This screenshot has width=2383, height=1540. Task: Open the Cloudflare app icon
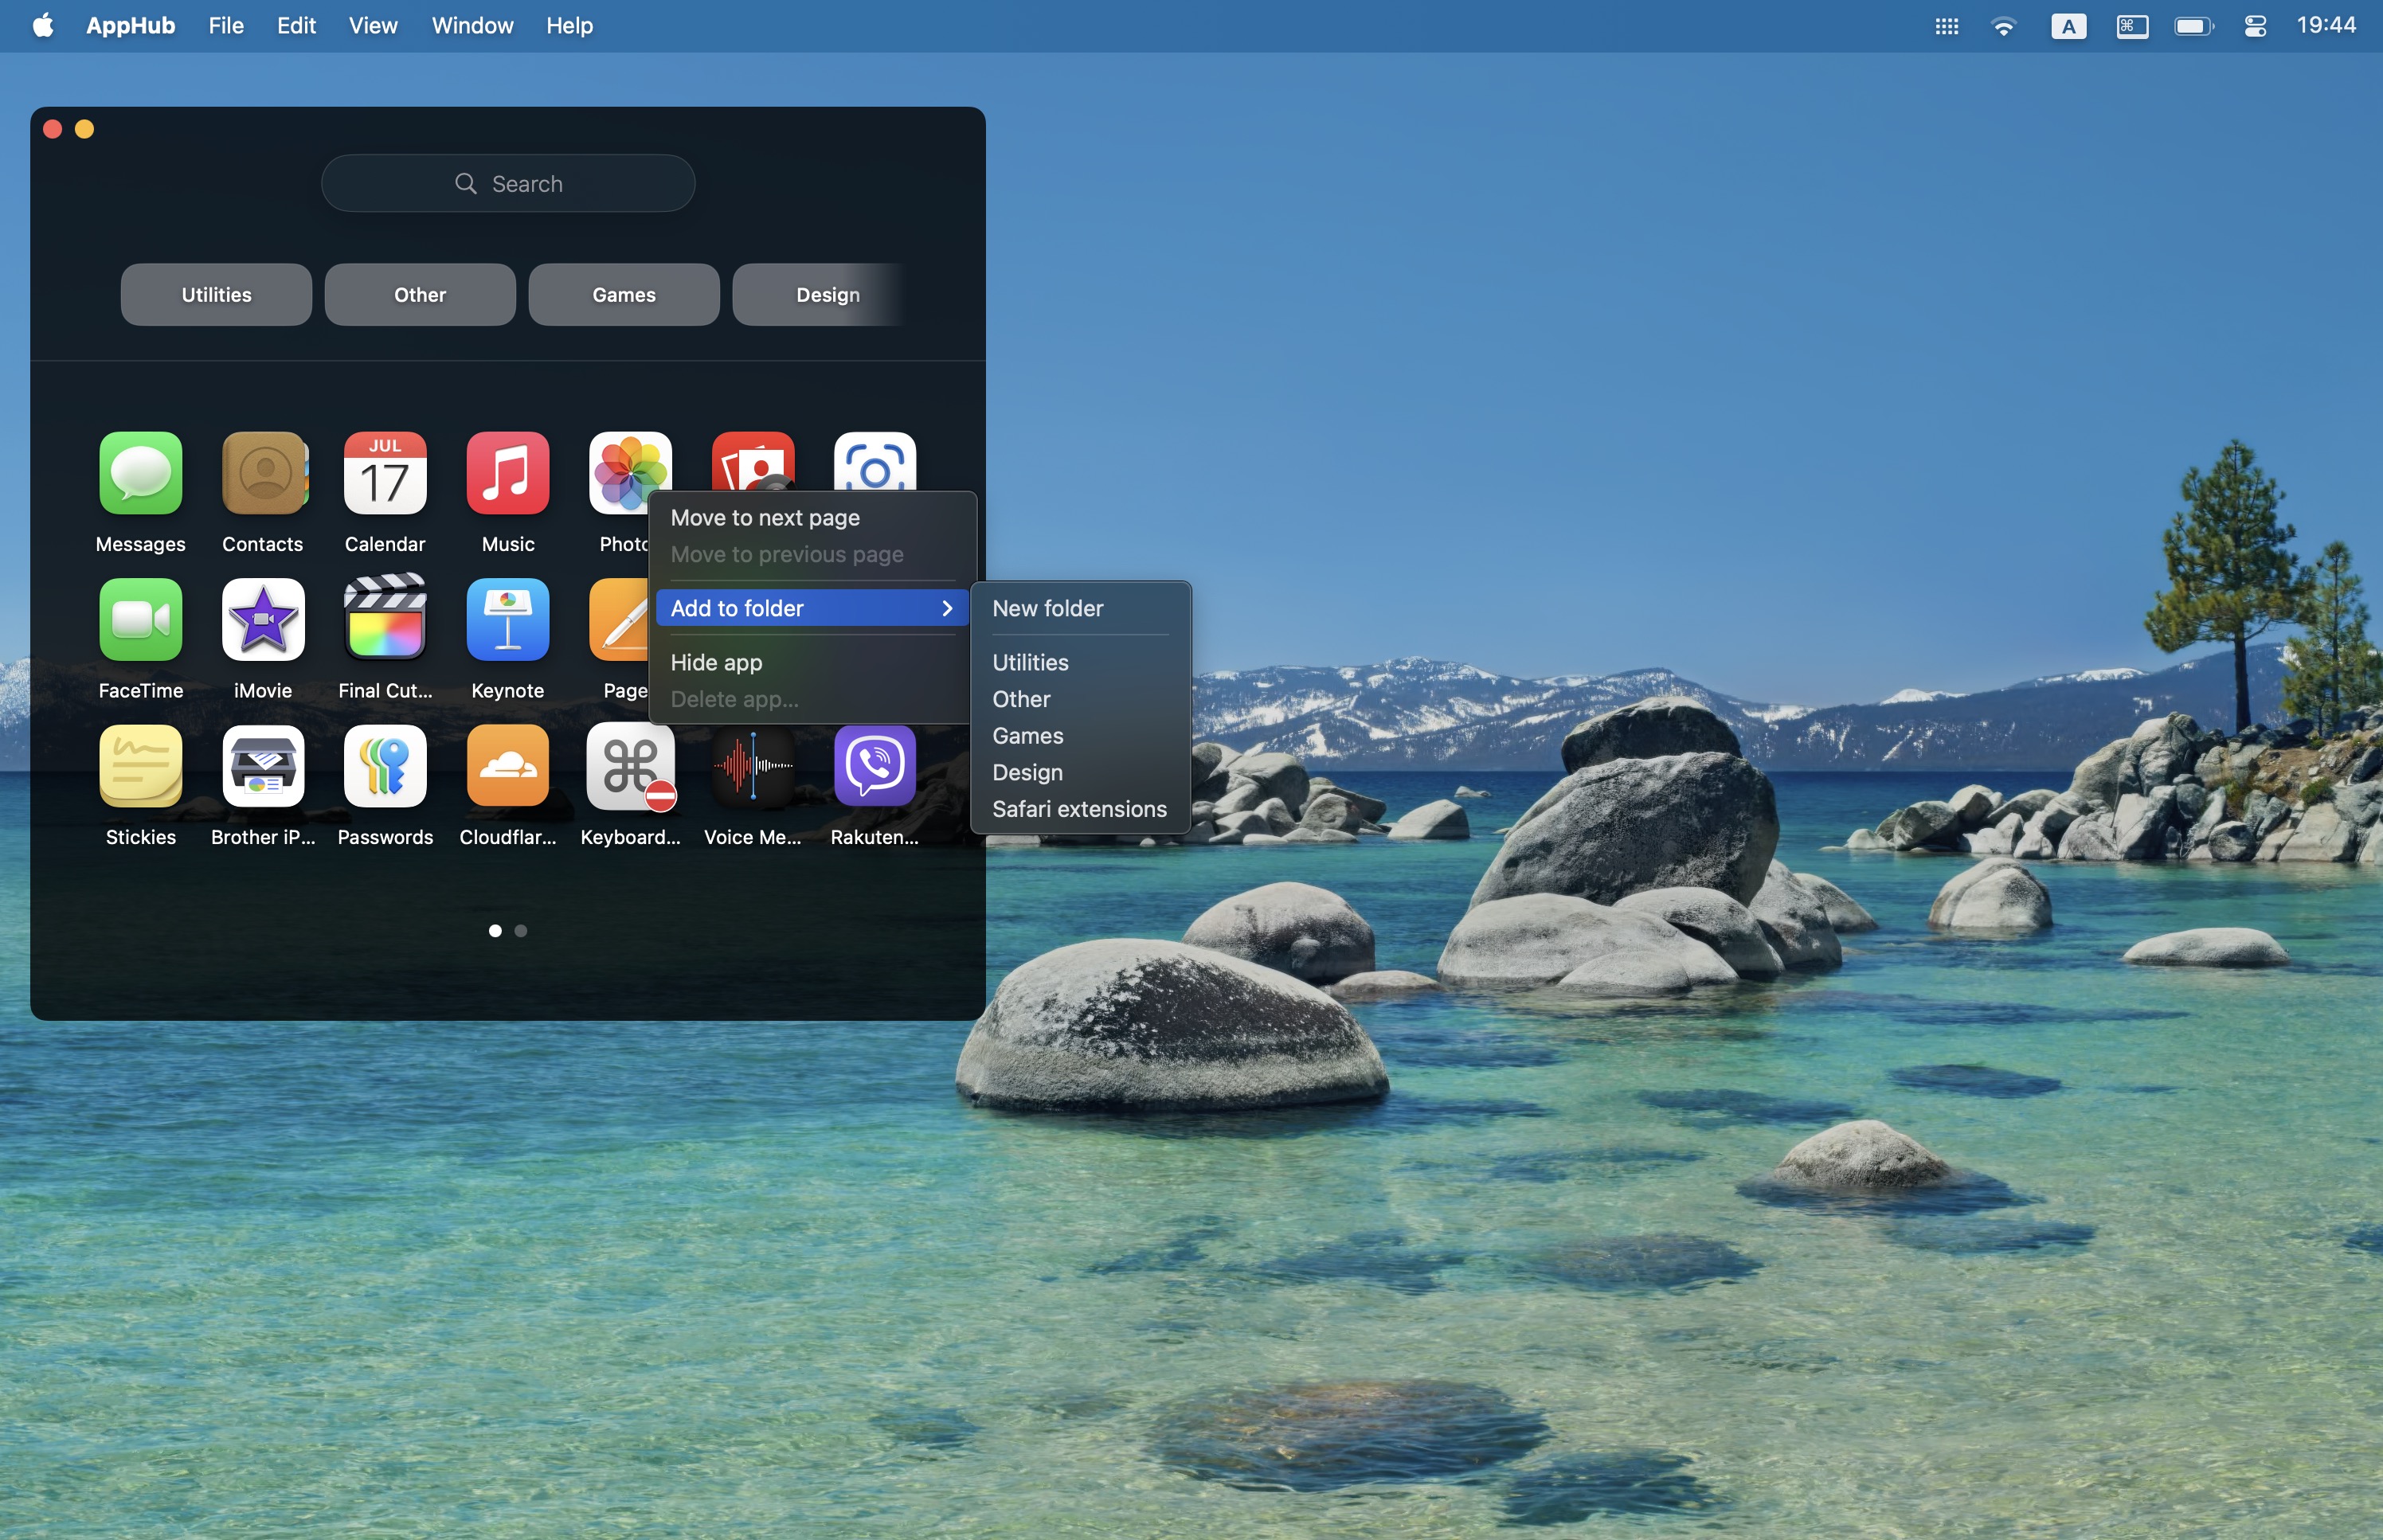pyautogui.click(x=508, y=766)
